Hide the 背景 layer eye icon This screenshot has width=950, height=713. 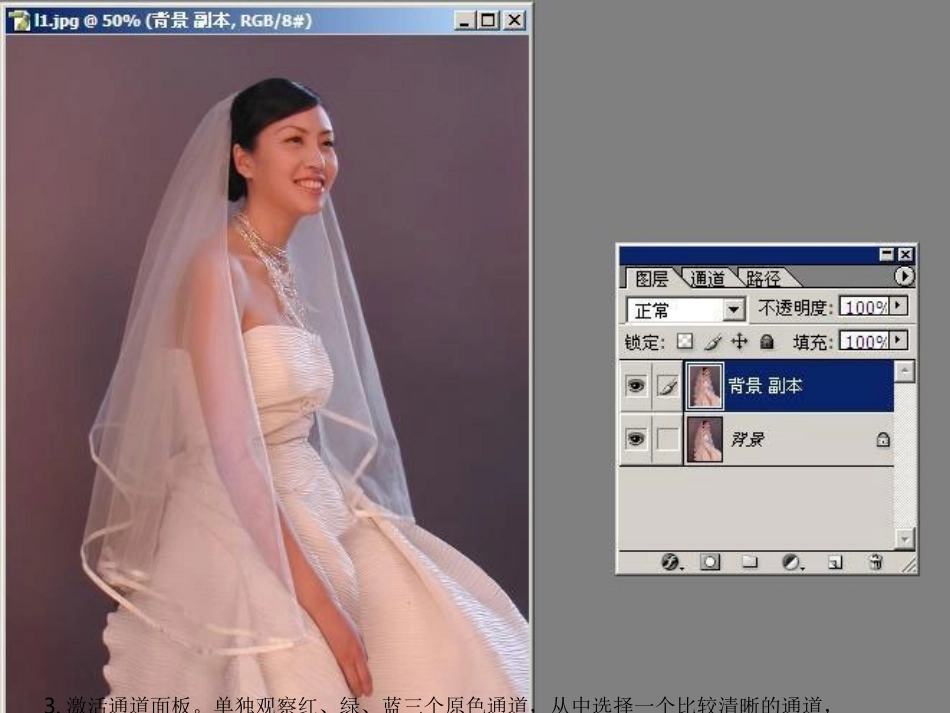[636, 438]
